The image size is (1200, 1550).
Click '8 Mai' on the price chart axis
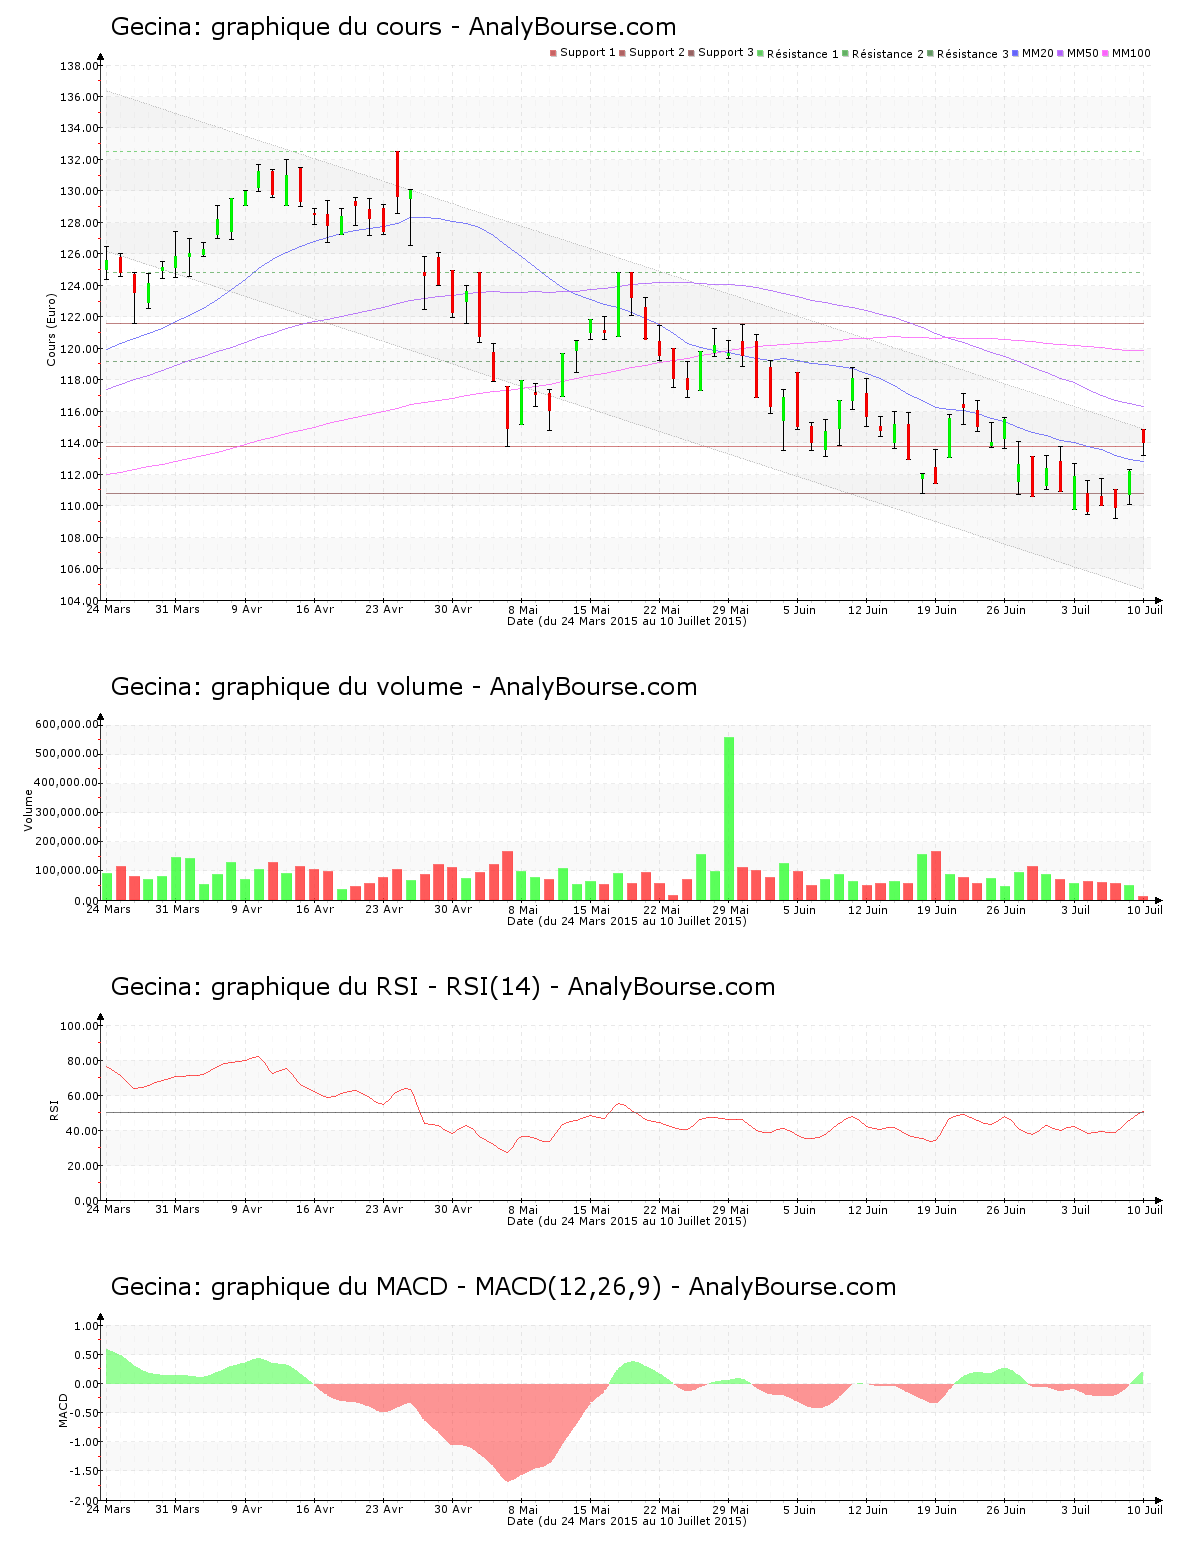(x=522, y=609)
